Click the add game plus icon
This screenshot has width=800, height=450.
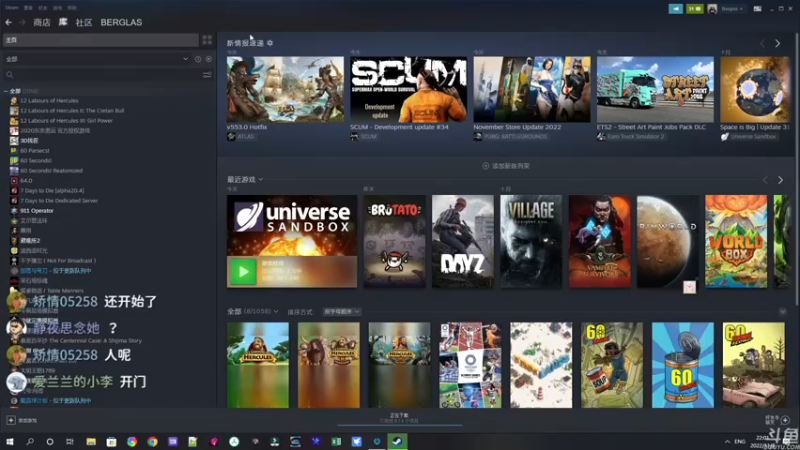click(x=11, y=420)
